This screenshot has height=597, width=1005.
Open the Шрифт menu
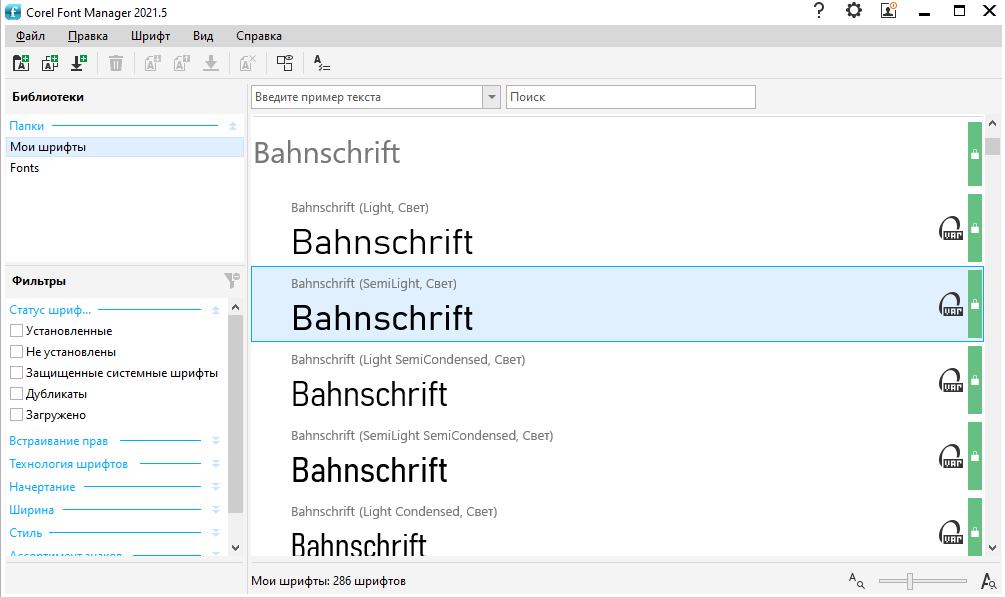(x=150, y=36)
